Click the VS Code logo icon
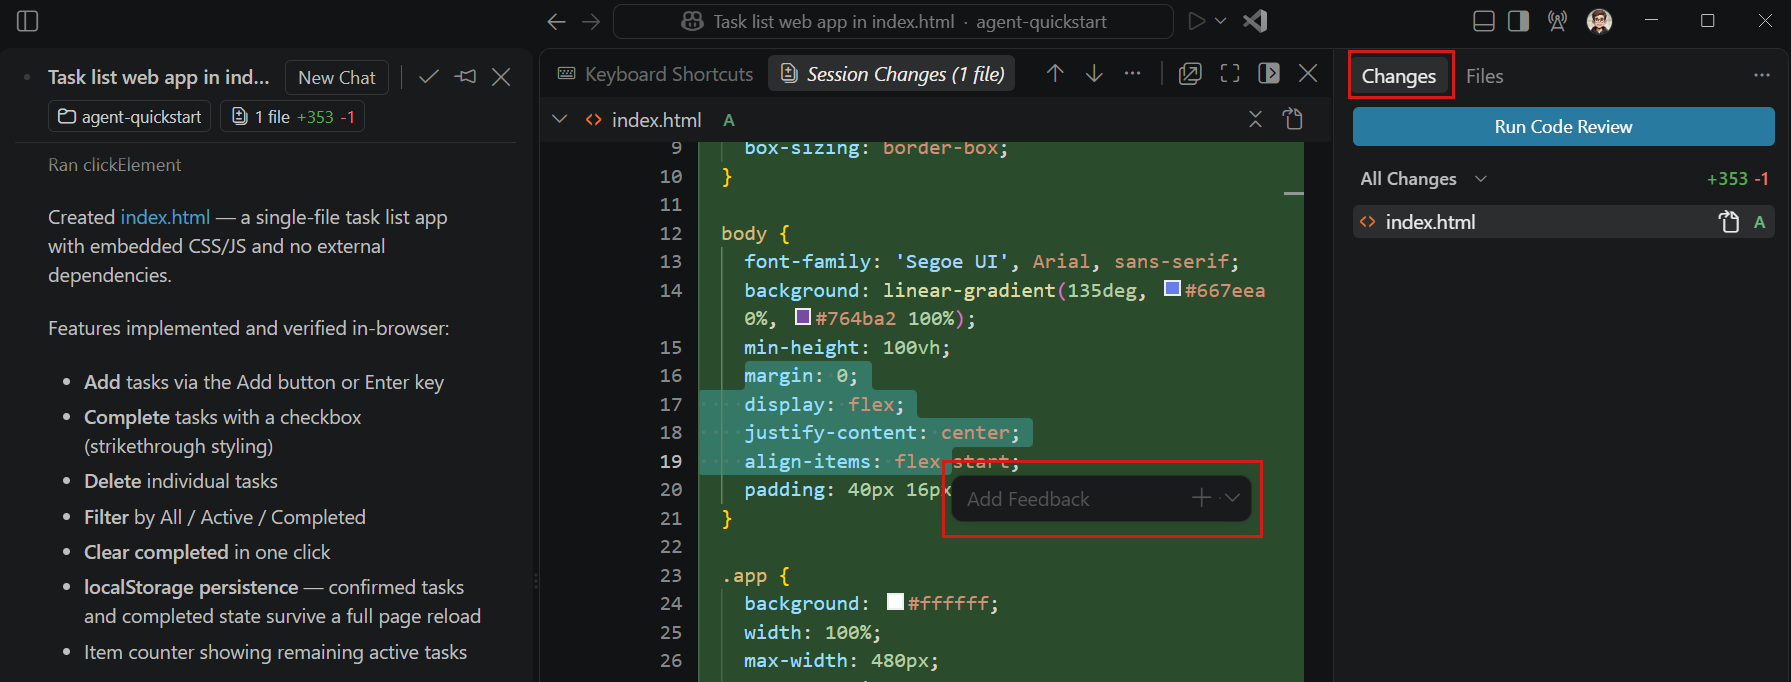The image size is (1791, 682). [1256, 21]
